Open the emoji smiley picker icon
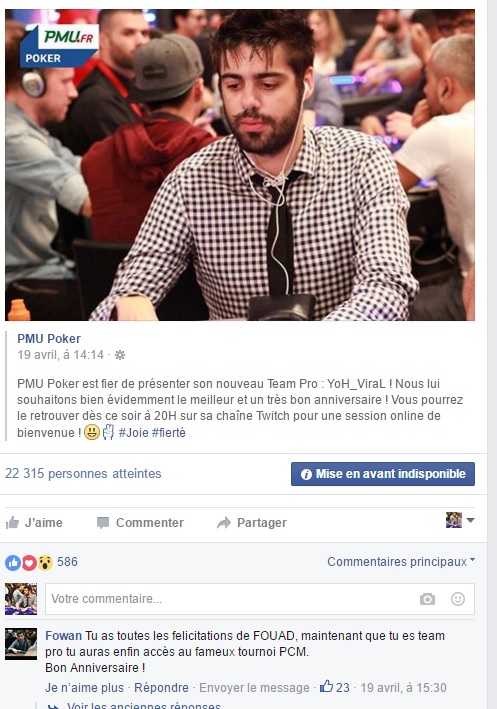The height and width of the screenshot is (709, 497). pyautogui.click(x=458, y=599)
